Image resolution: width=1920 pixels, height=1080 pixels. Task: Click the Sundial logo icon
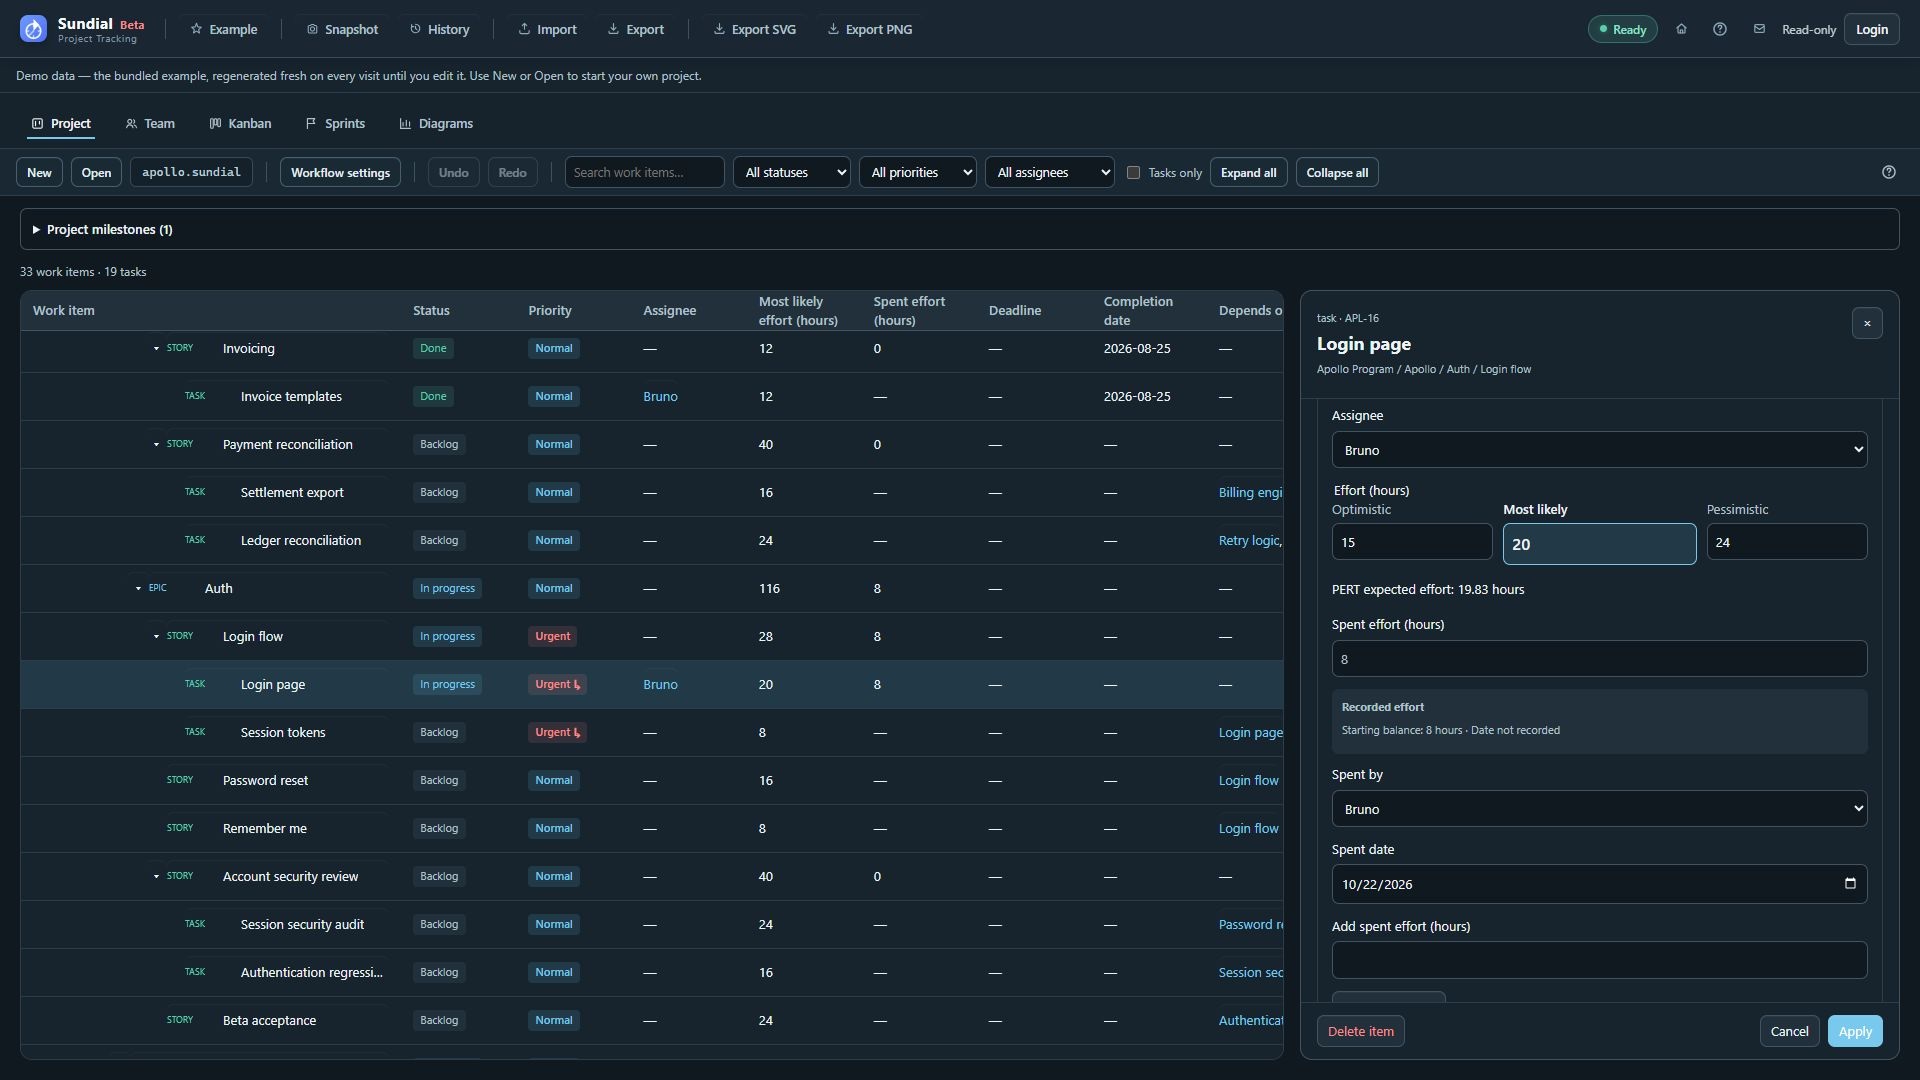[33, 29]
